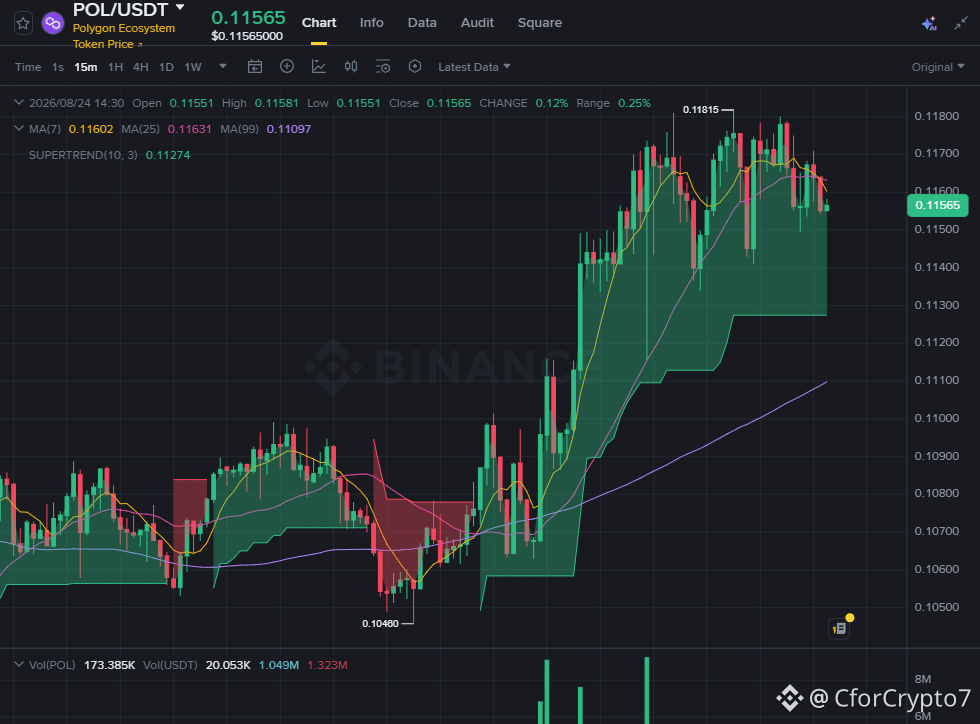The height and width of the screenshot is (724, 980).
Task: Click the Range 0.25% value
Action: (634, 103)
